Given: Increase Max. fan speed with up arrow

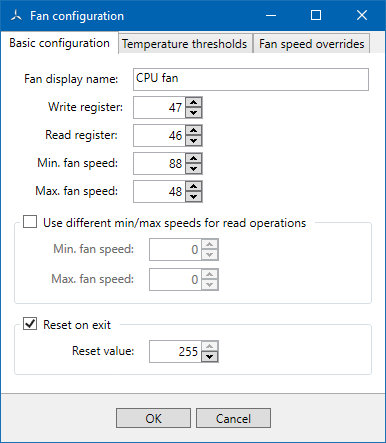Looking at the screenshot, I should click(x=194, y=186).
